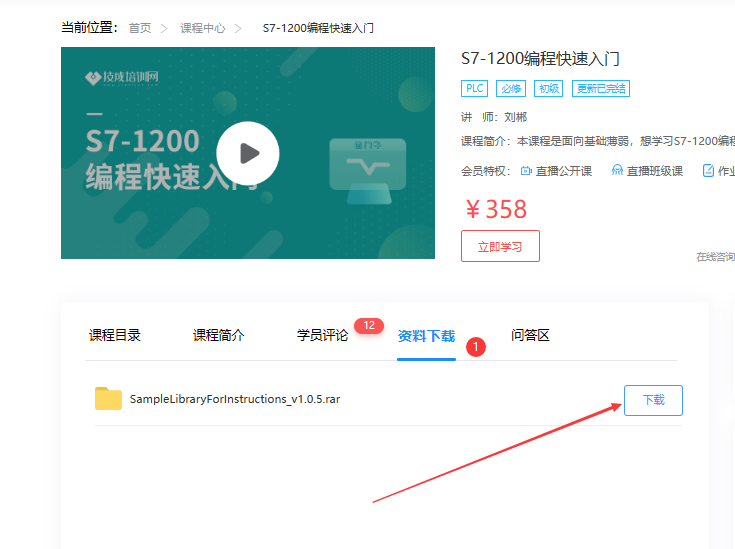Switch to the 问答区 tab
The image size is (735, 549).
click(530, 335)
